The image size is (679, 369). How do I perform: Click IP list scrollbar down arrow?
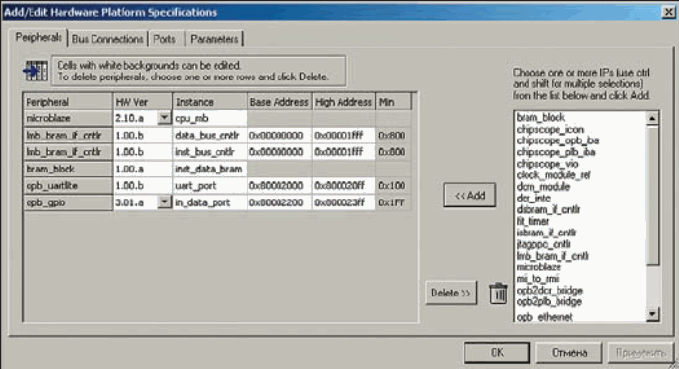[652, 314]
